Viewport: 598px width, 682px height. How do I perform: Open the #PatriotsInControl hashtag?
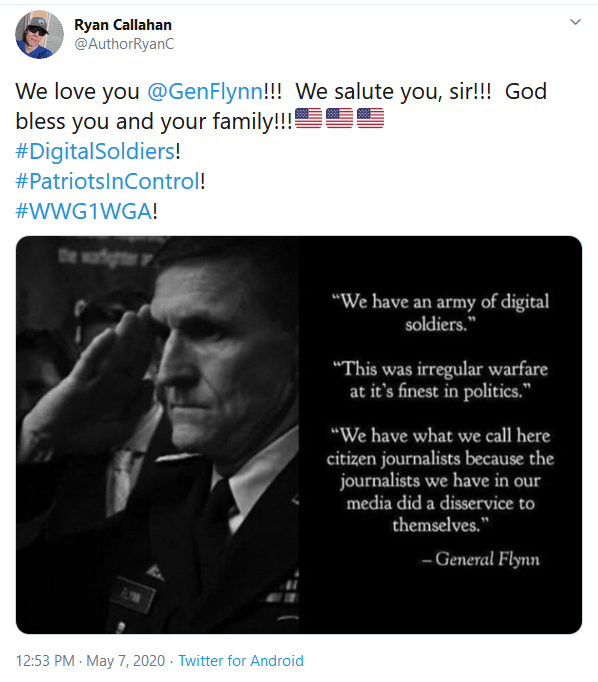[x=107, y=181]
